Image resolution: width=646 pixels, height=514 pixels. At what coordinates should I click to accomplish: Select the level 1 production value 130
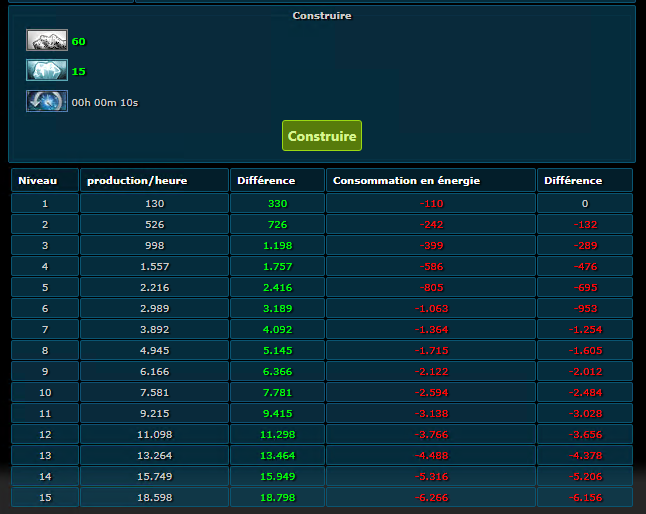click(154, 203)
